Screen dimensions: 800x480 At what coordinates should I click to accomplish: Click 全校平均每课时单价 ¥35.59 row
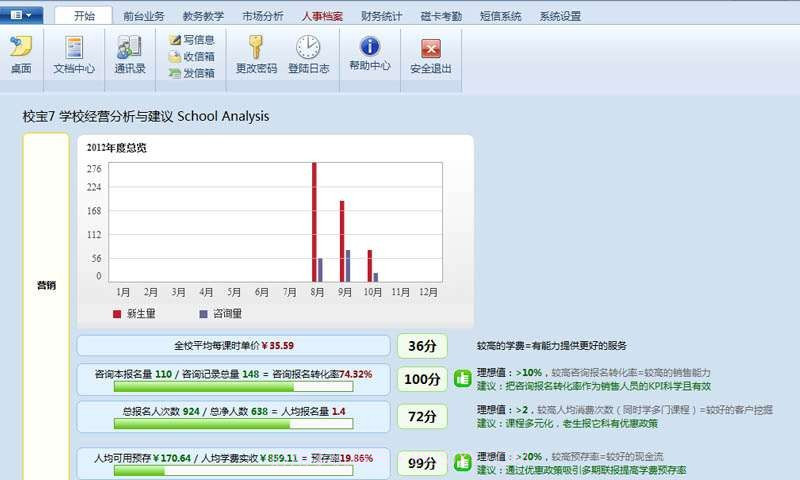click(x=234, y=346)
